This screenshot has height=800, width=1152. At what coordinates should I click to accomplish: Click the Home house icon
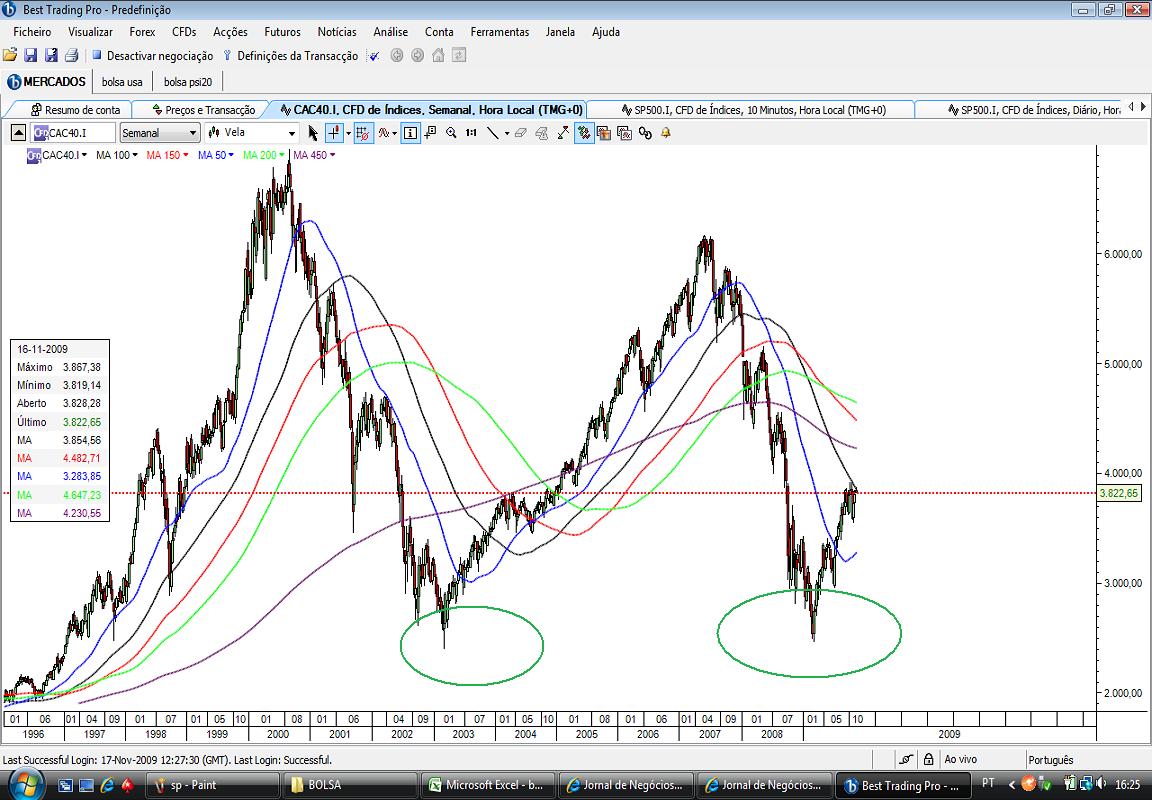click(438, 55)
